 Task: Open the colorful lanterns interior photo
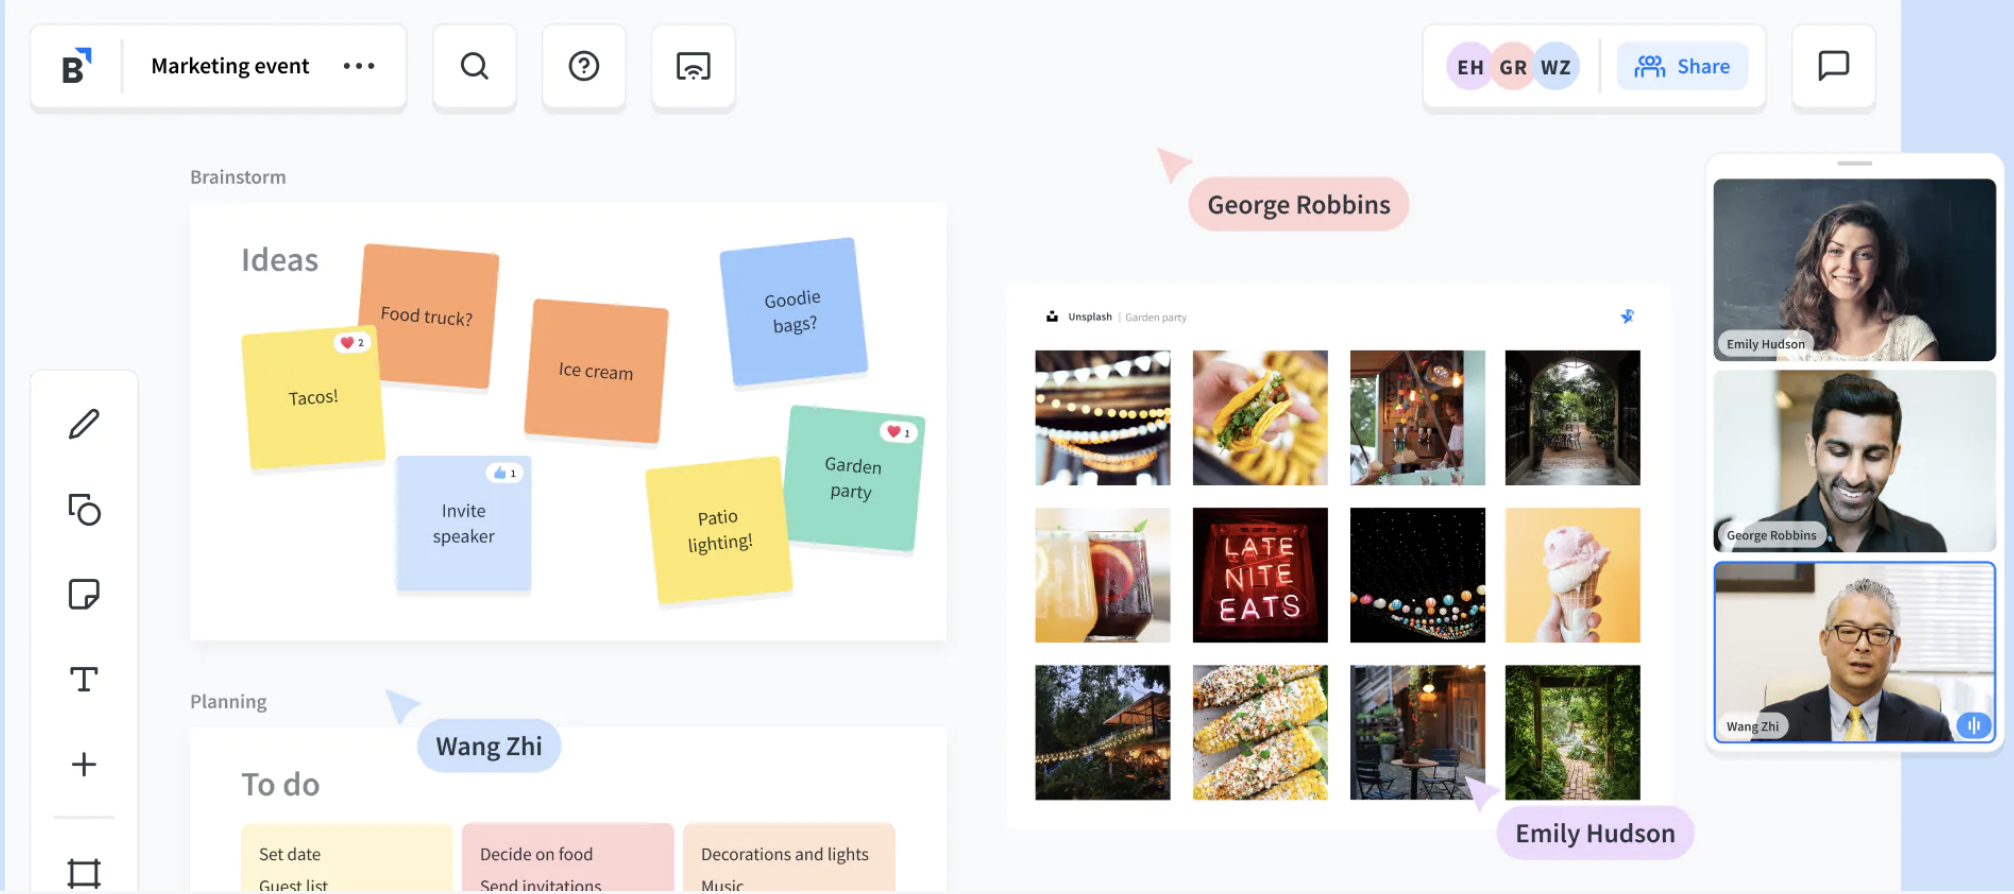(x=1418, y=418)
